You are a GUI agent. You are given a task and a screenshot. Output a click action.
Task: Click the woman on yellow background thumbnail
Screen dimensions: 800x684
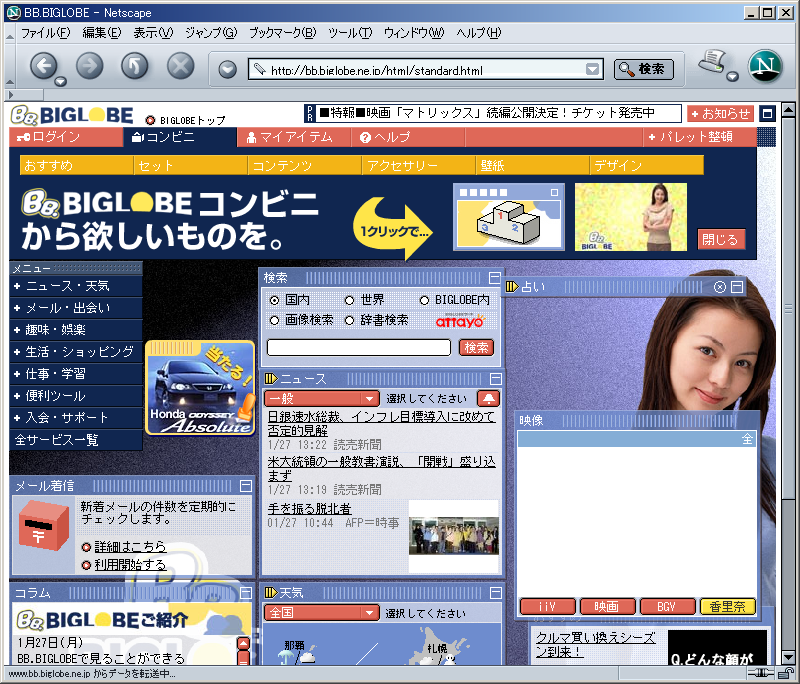coord(631,217)
